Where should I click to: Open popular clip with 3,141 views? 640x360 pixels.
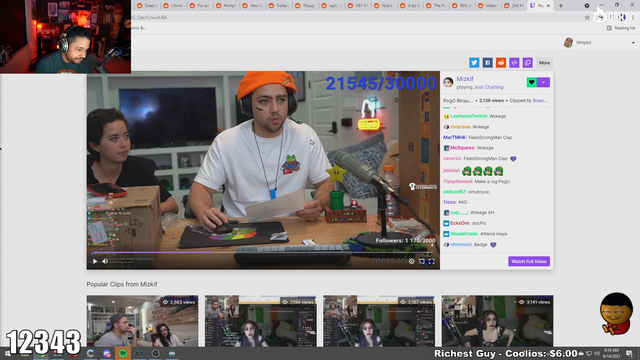[x=497, y=321]
